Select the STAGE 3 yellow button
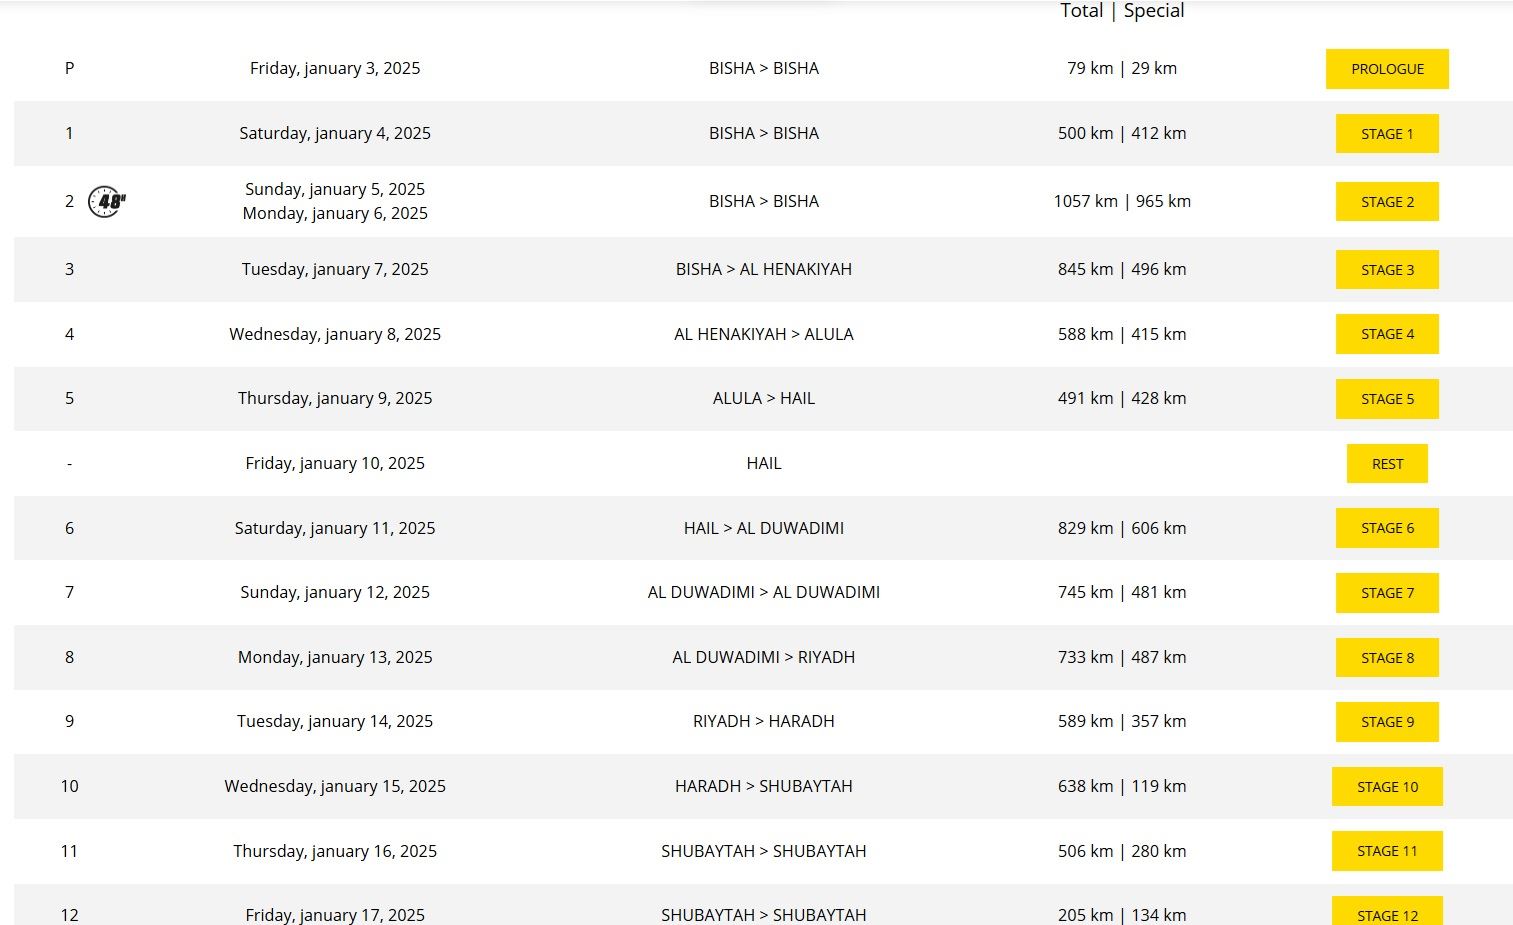Image resolution: width=1513 pixels, height=925 pixels. click(x=1387, y=270)
